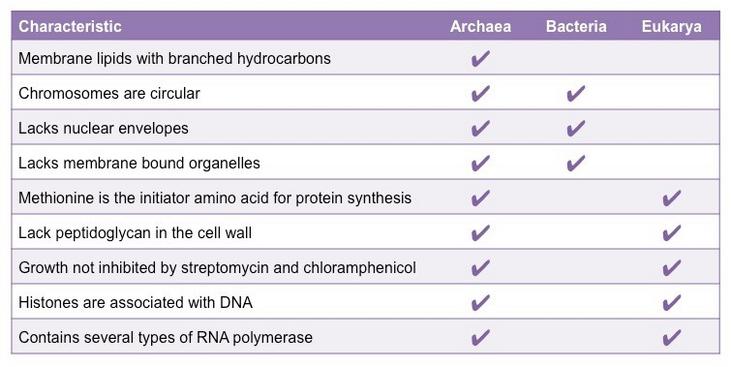Click 'Chromosomes are circular' row label
The height and width of the screenshot is (367, 731).
pos(109,93)
